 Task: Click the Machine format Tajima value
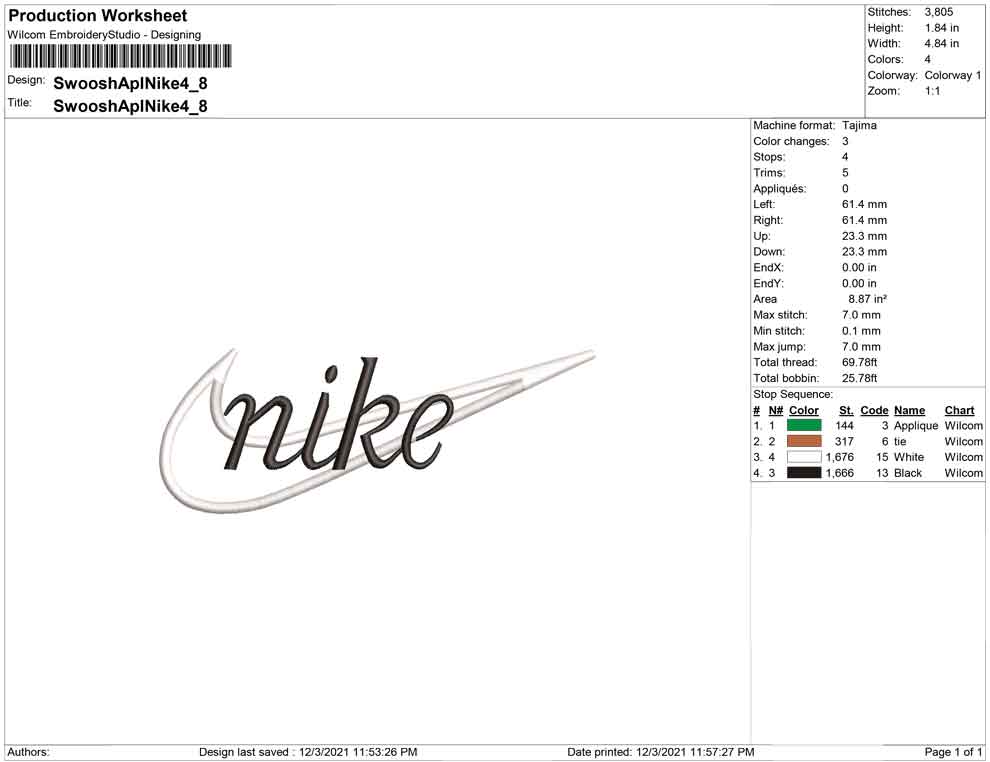[859, 126]
